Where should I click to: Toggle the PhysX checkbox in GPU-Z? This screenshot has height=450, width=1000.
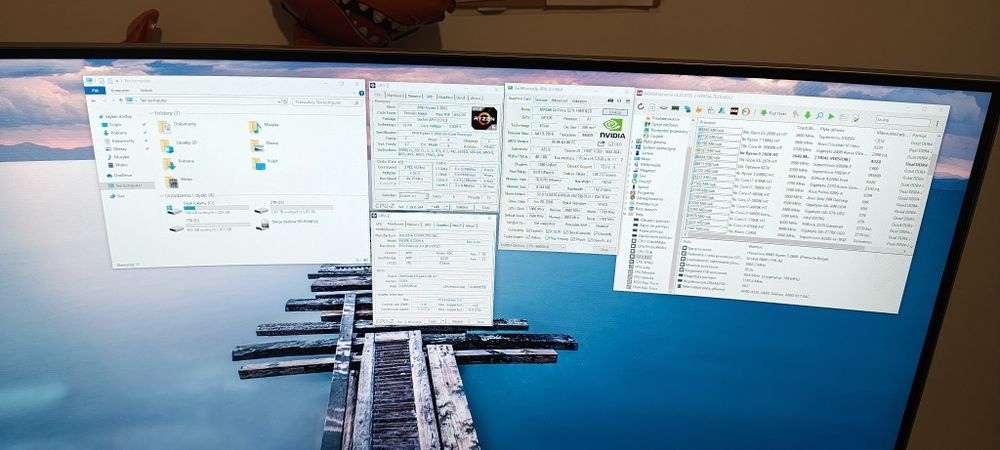pyautogui.click(x=570, y=239)
